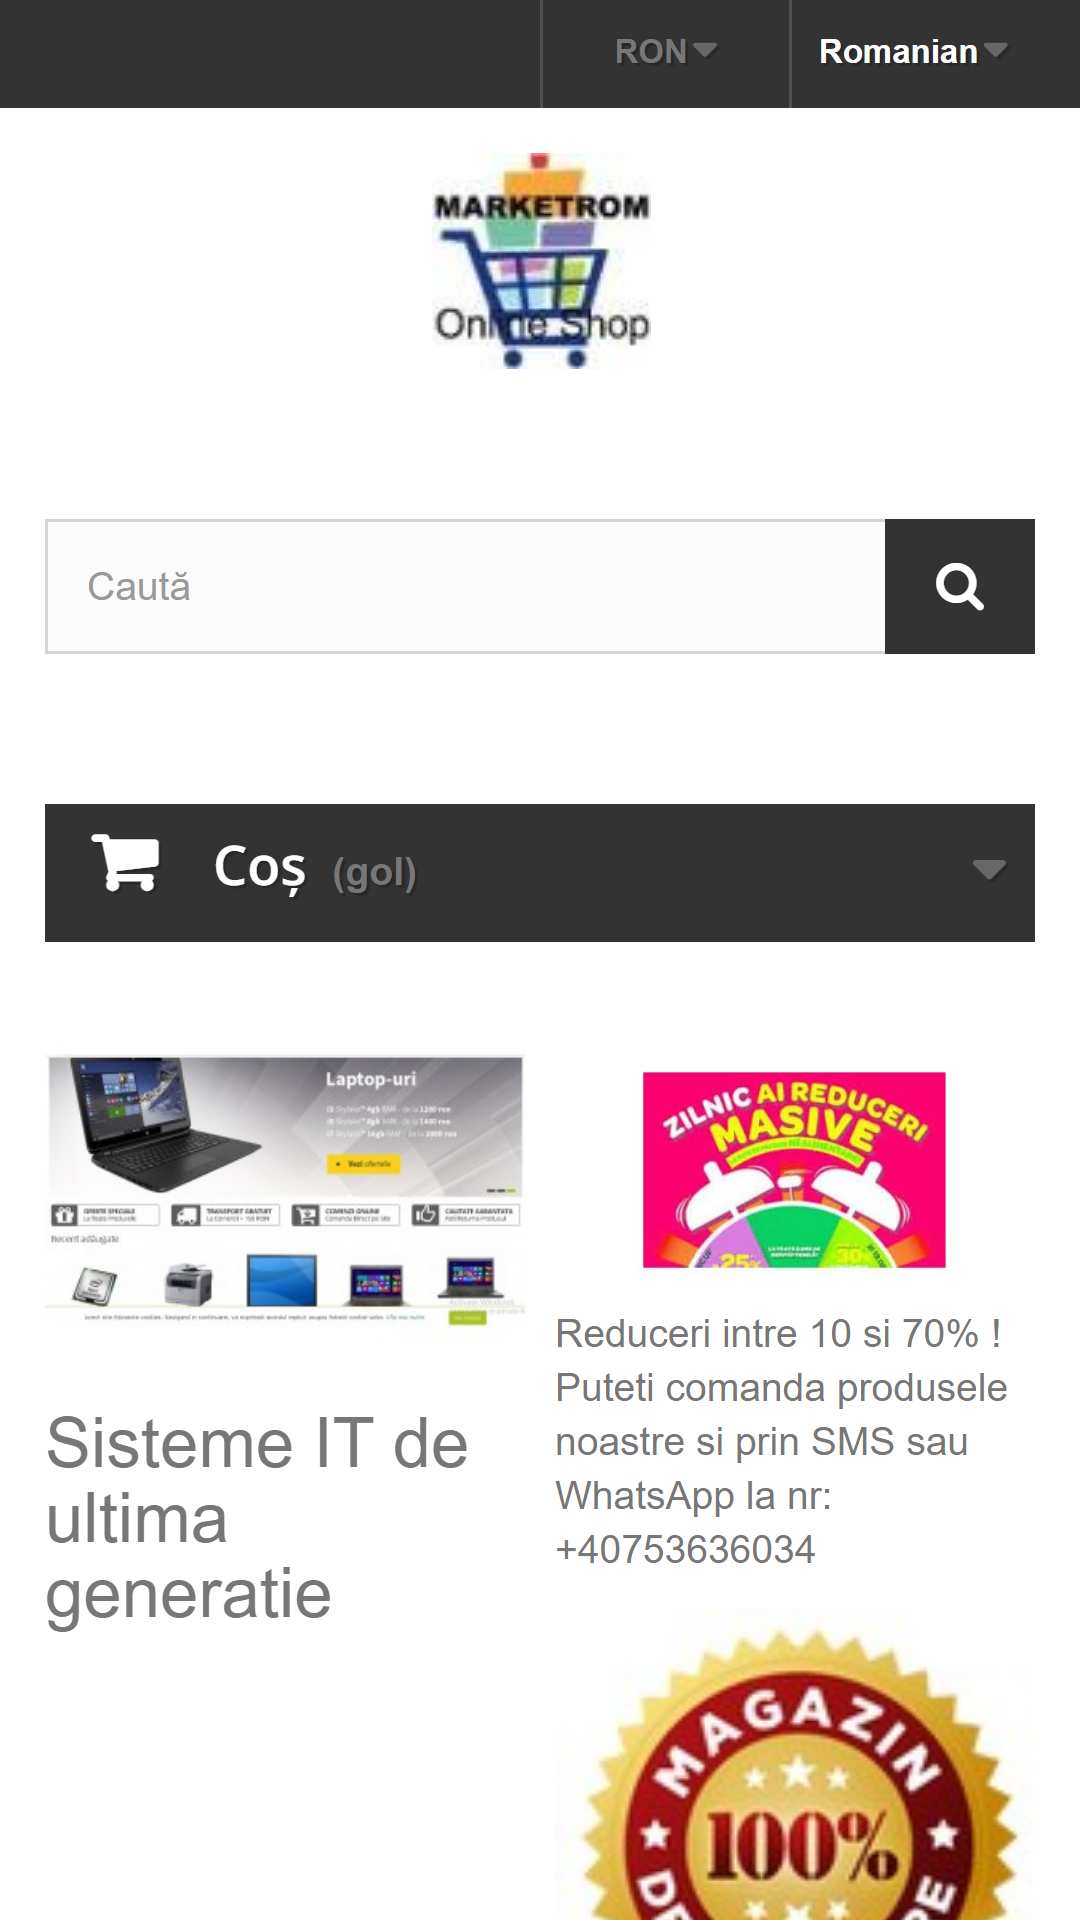Click the blue monitor product thumbnail
Screen dimensions: 1080x1920
pyautogui.click(x=281, y=1281)
